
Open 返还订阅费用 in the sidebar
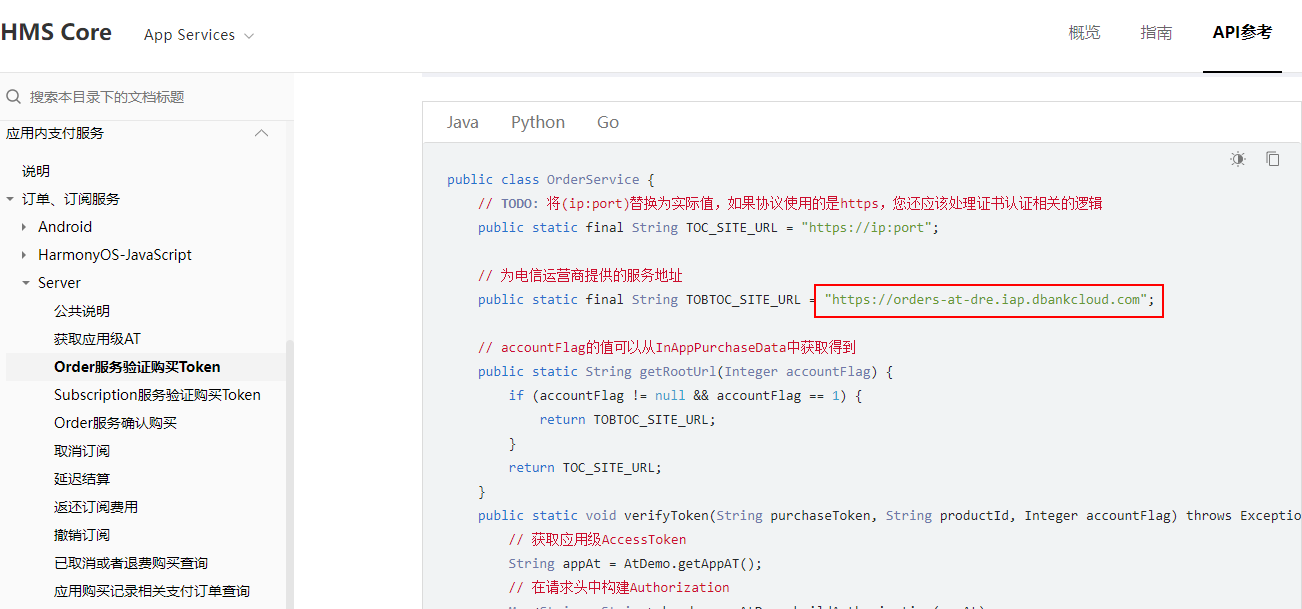tap(96, 507)
